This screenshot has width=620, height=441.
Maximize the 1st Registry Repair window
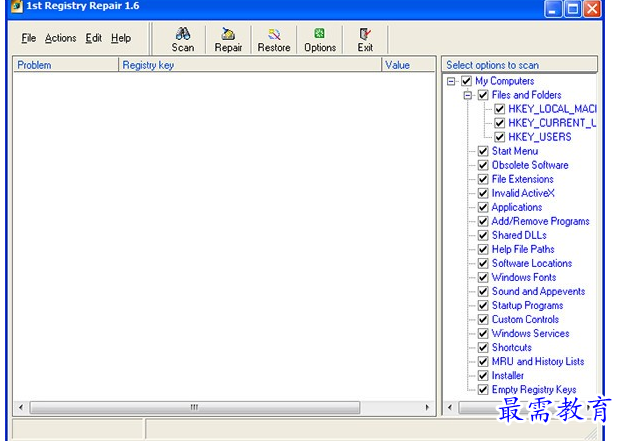[573, 9]
